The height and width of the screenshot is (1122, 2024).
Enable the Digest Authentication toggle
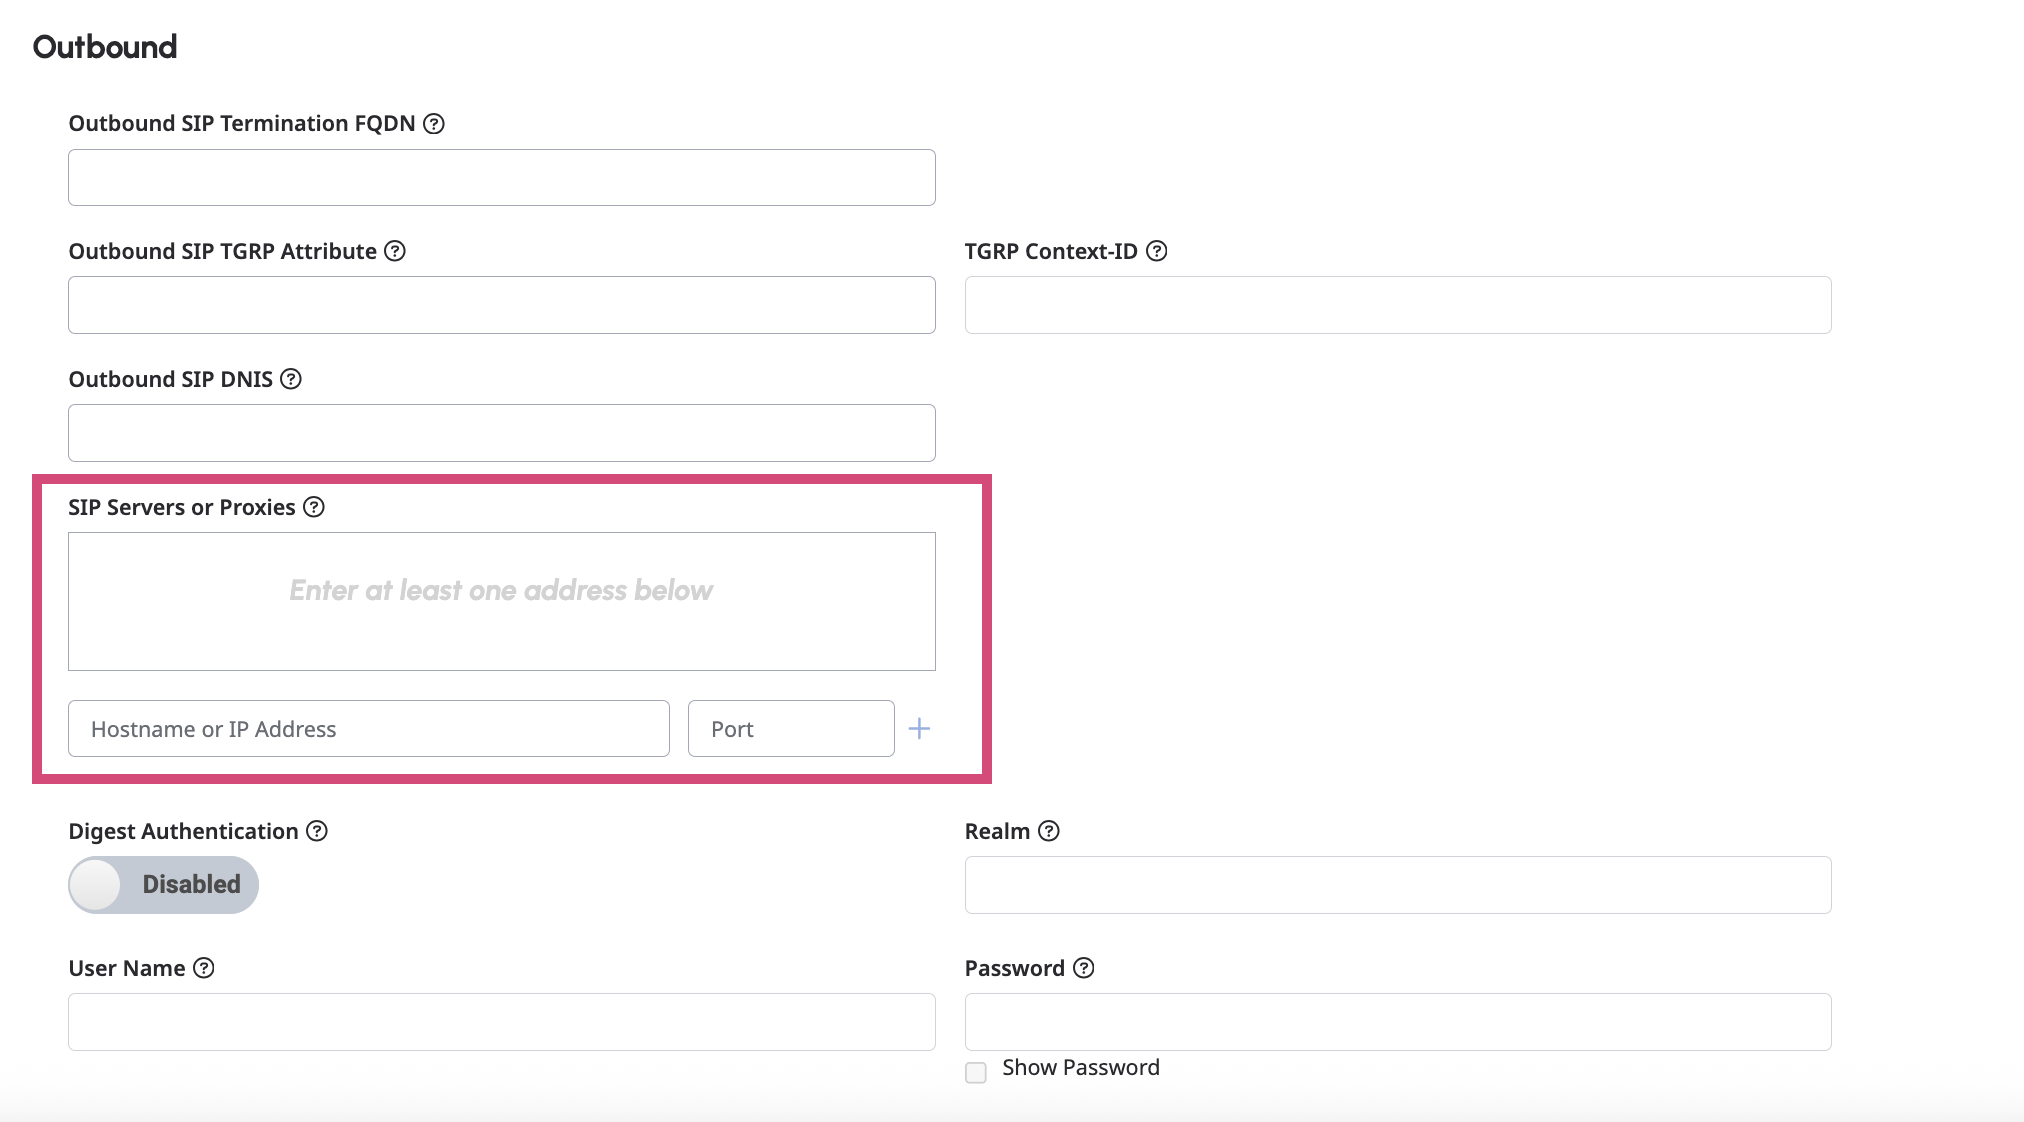click(163, 885)
